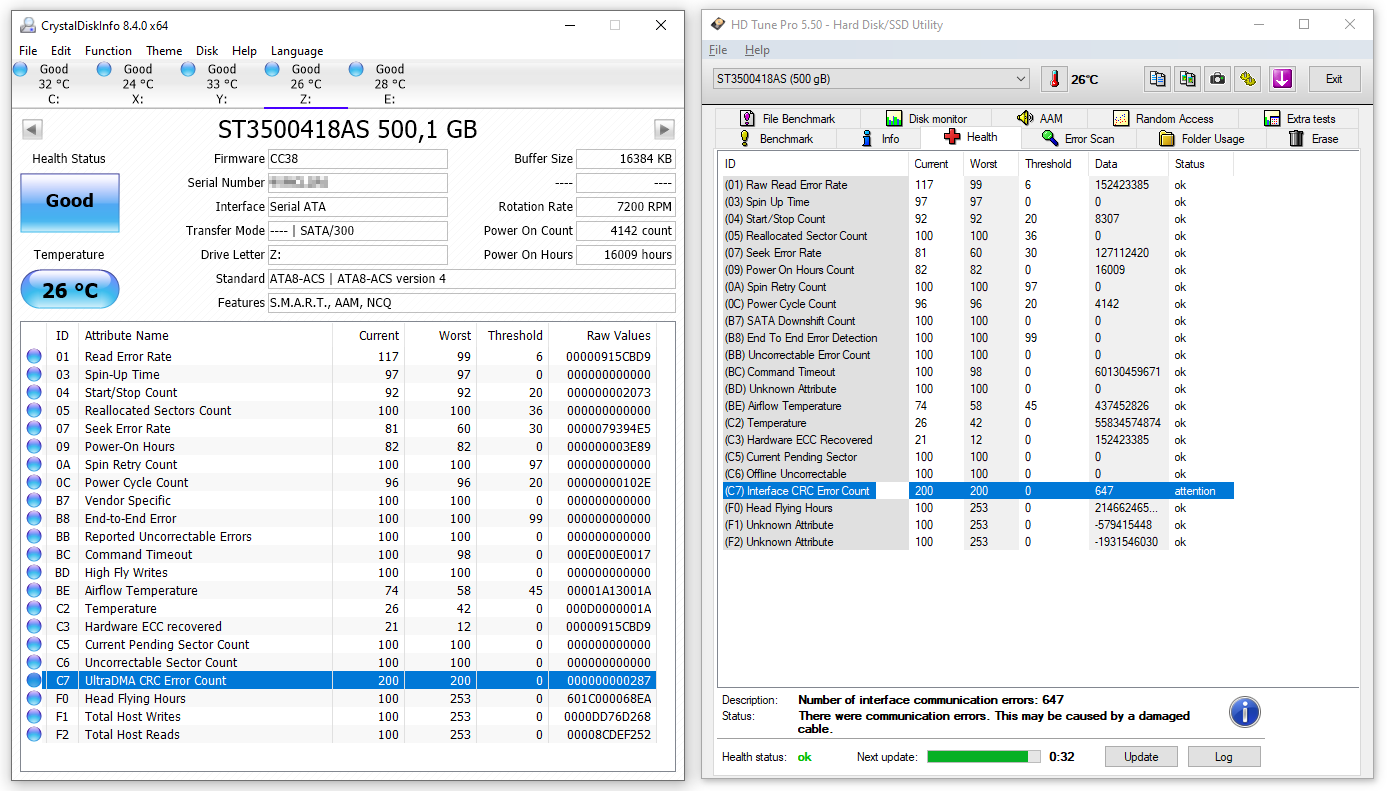
Task: Select the (C2) Temperature row in HD Tune
Action: point(978,423)
